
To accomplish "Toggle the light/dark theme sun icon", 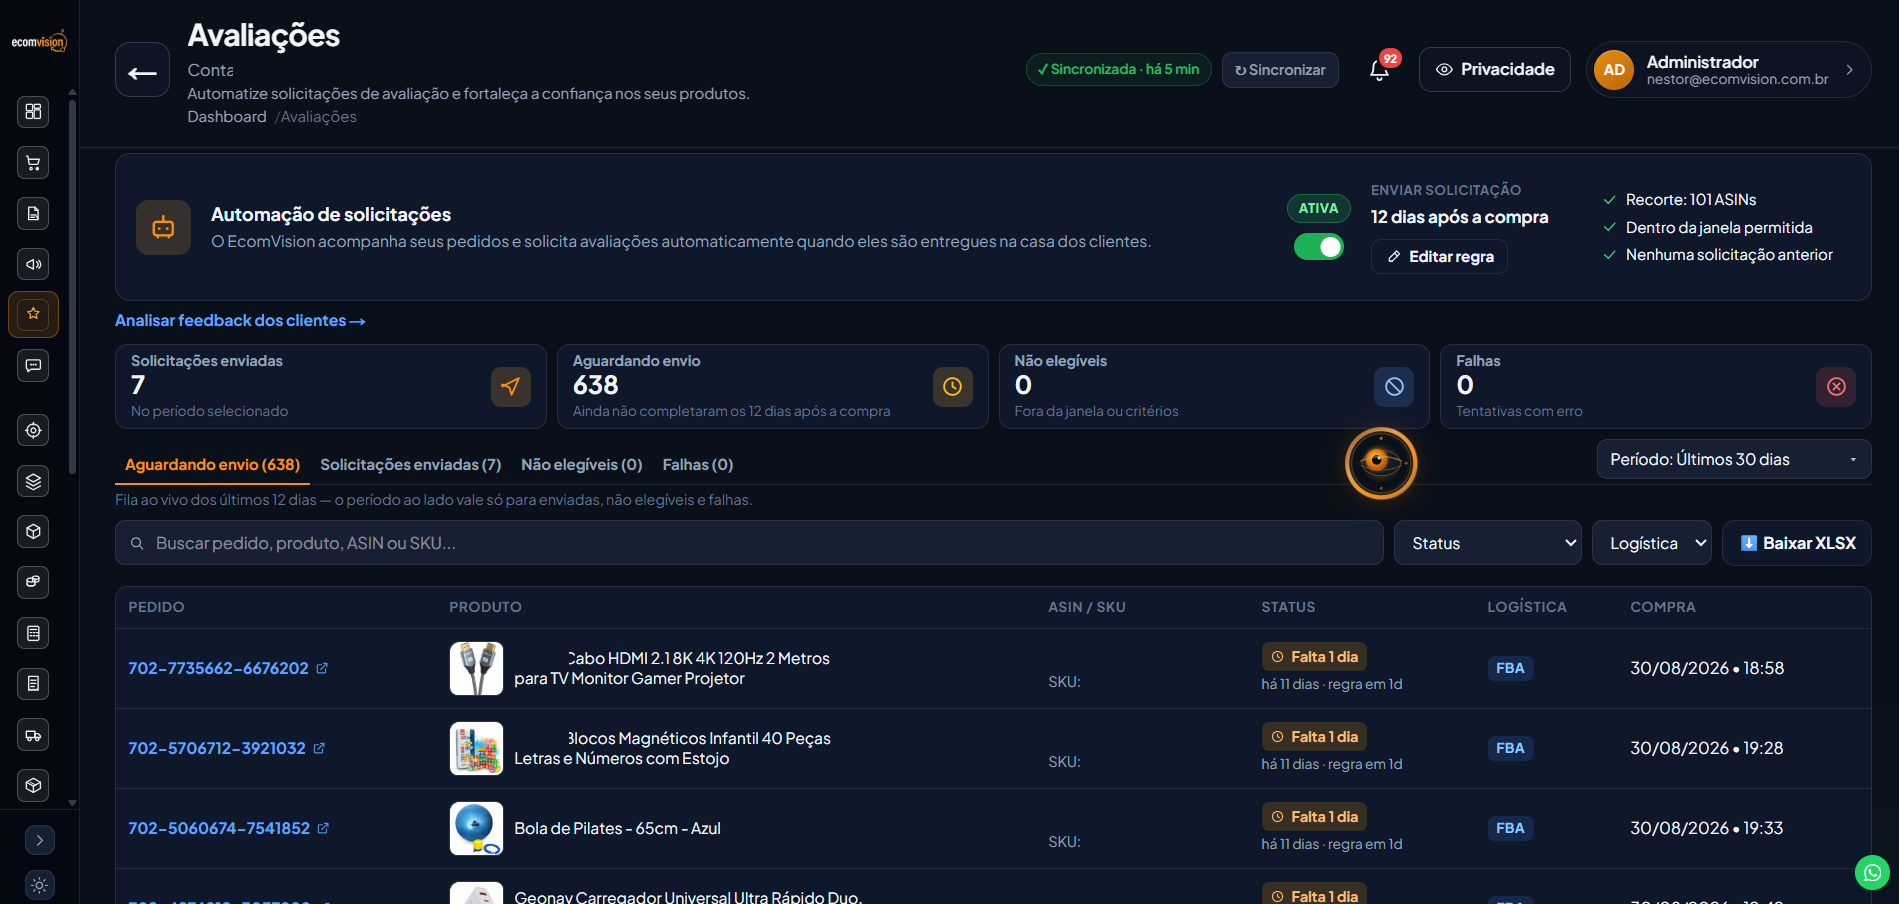I will [39, 885].
